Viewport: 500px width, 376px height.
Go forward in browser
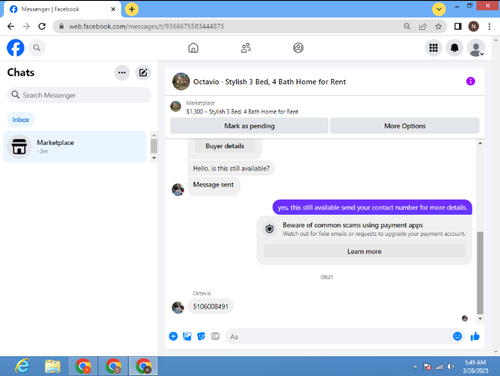click(26, 26)
